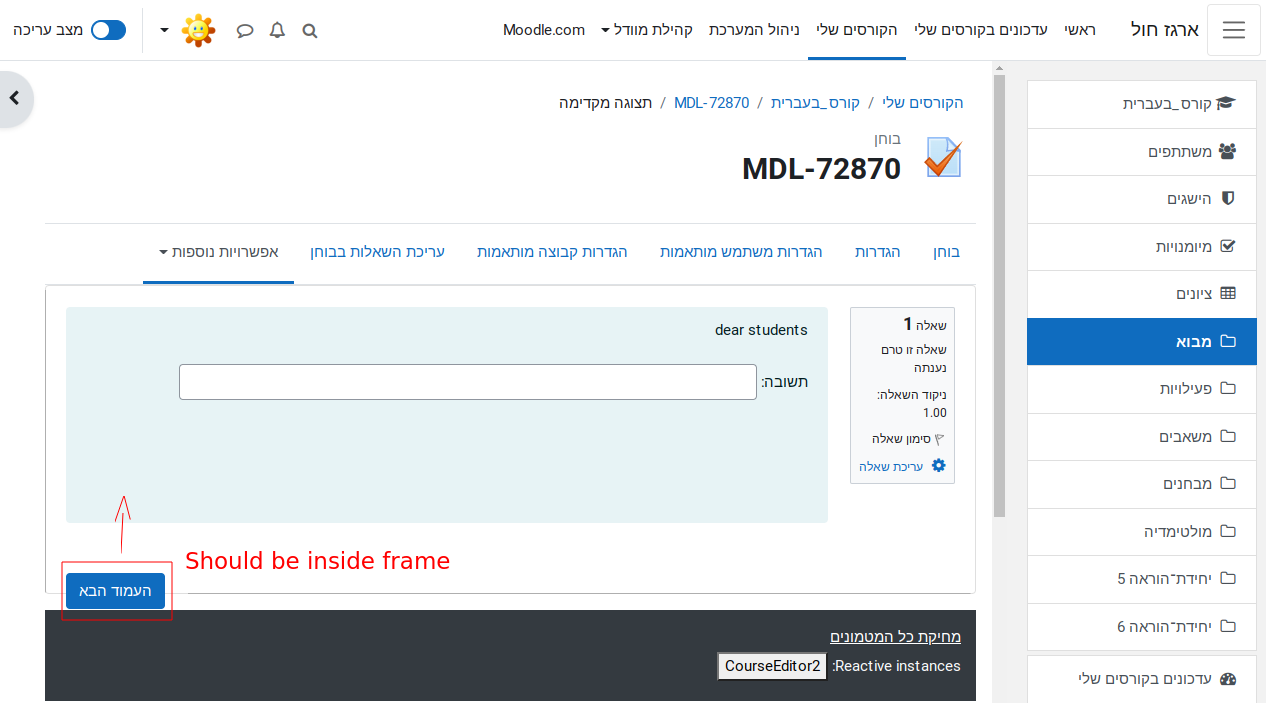
Task: Open יחידת־הוראה 5 section in sidebar
Action: point(1142,579)
